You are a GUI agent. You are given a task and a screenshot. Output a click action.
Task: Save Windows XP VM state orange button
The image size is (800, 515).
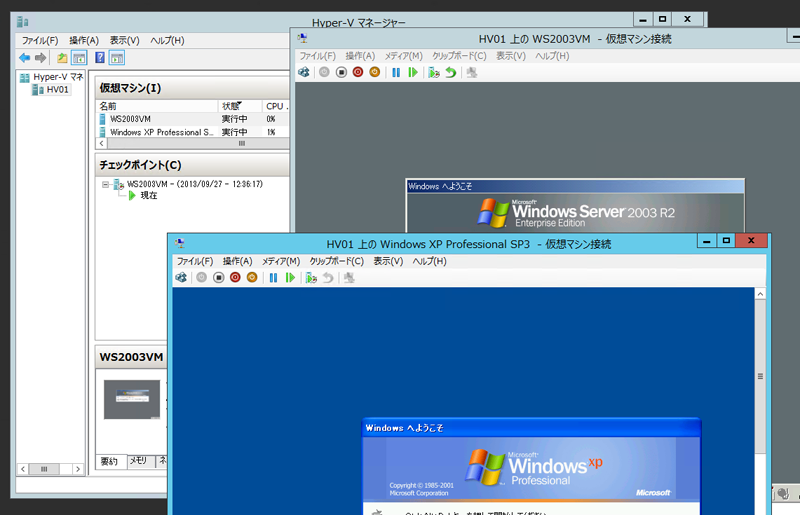coord(252,278)
